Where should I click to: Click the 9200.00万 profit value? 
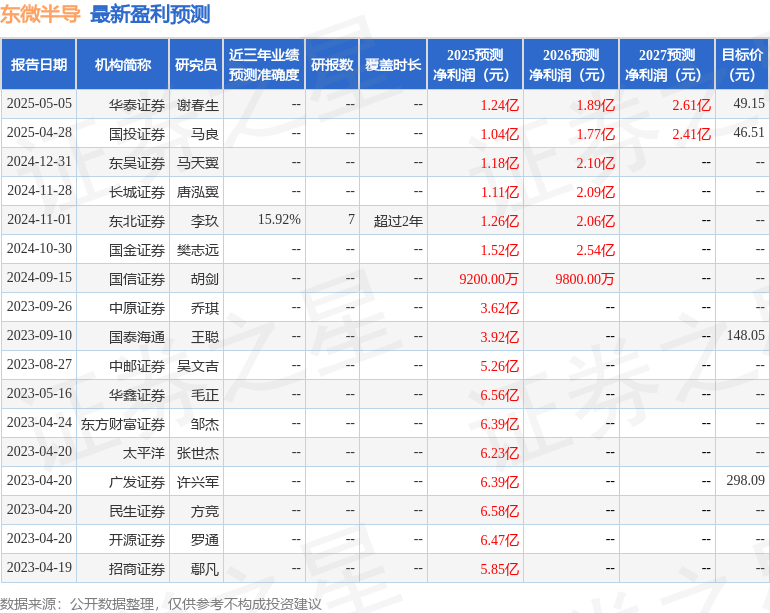click(489, 279)
